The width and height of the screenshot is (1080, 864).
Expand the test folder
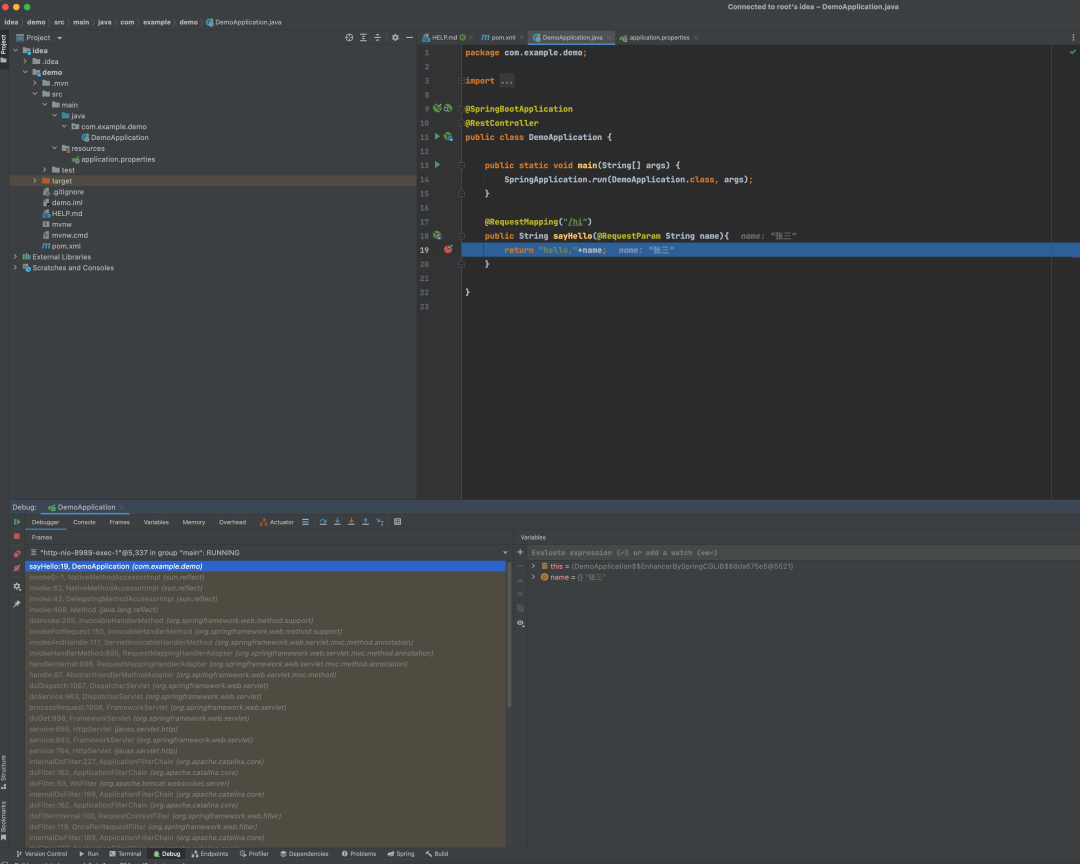tap(45, 170)
